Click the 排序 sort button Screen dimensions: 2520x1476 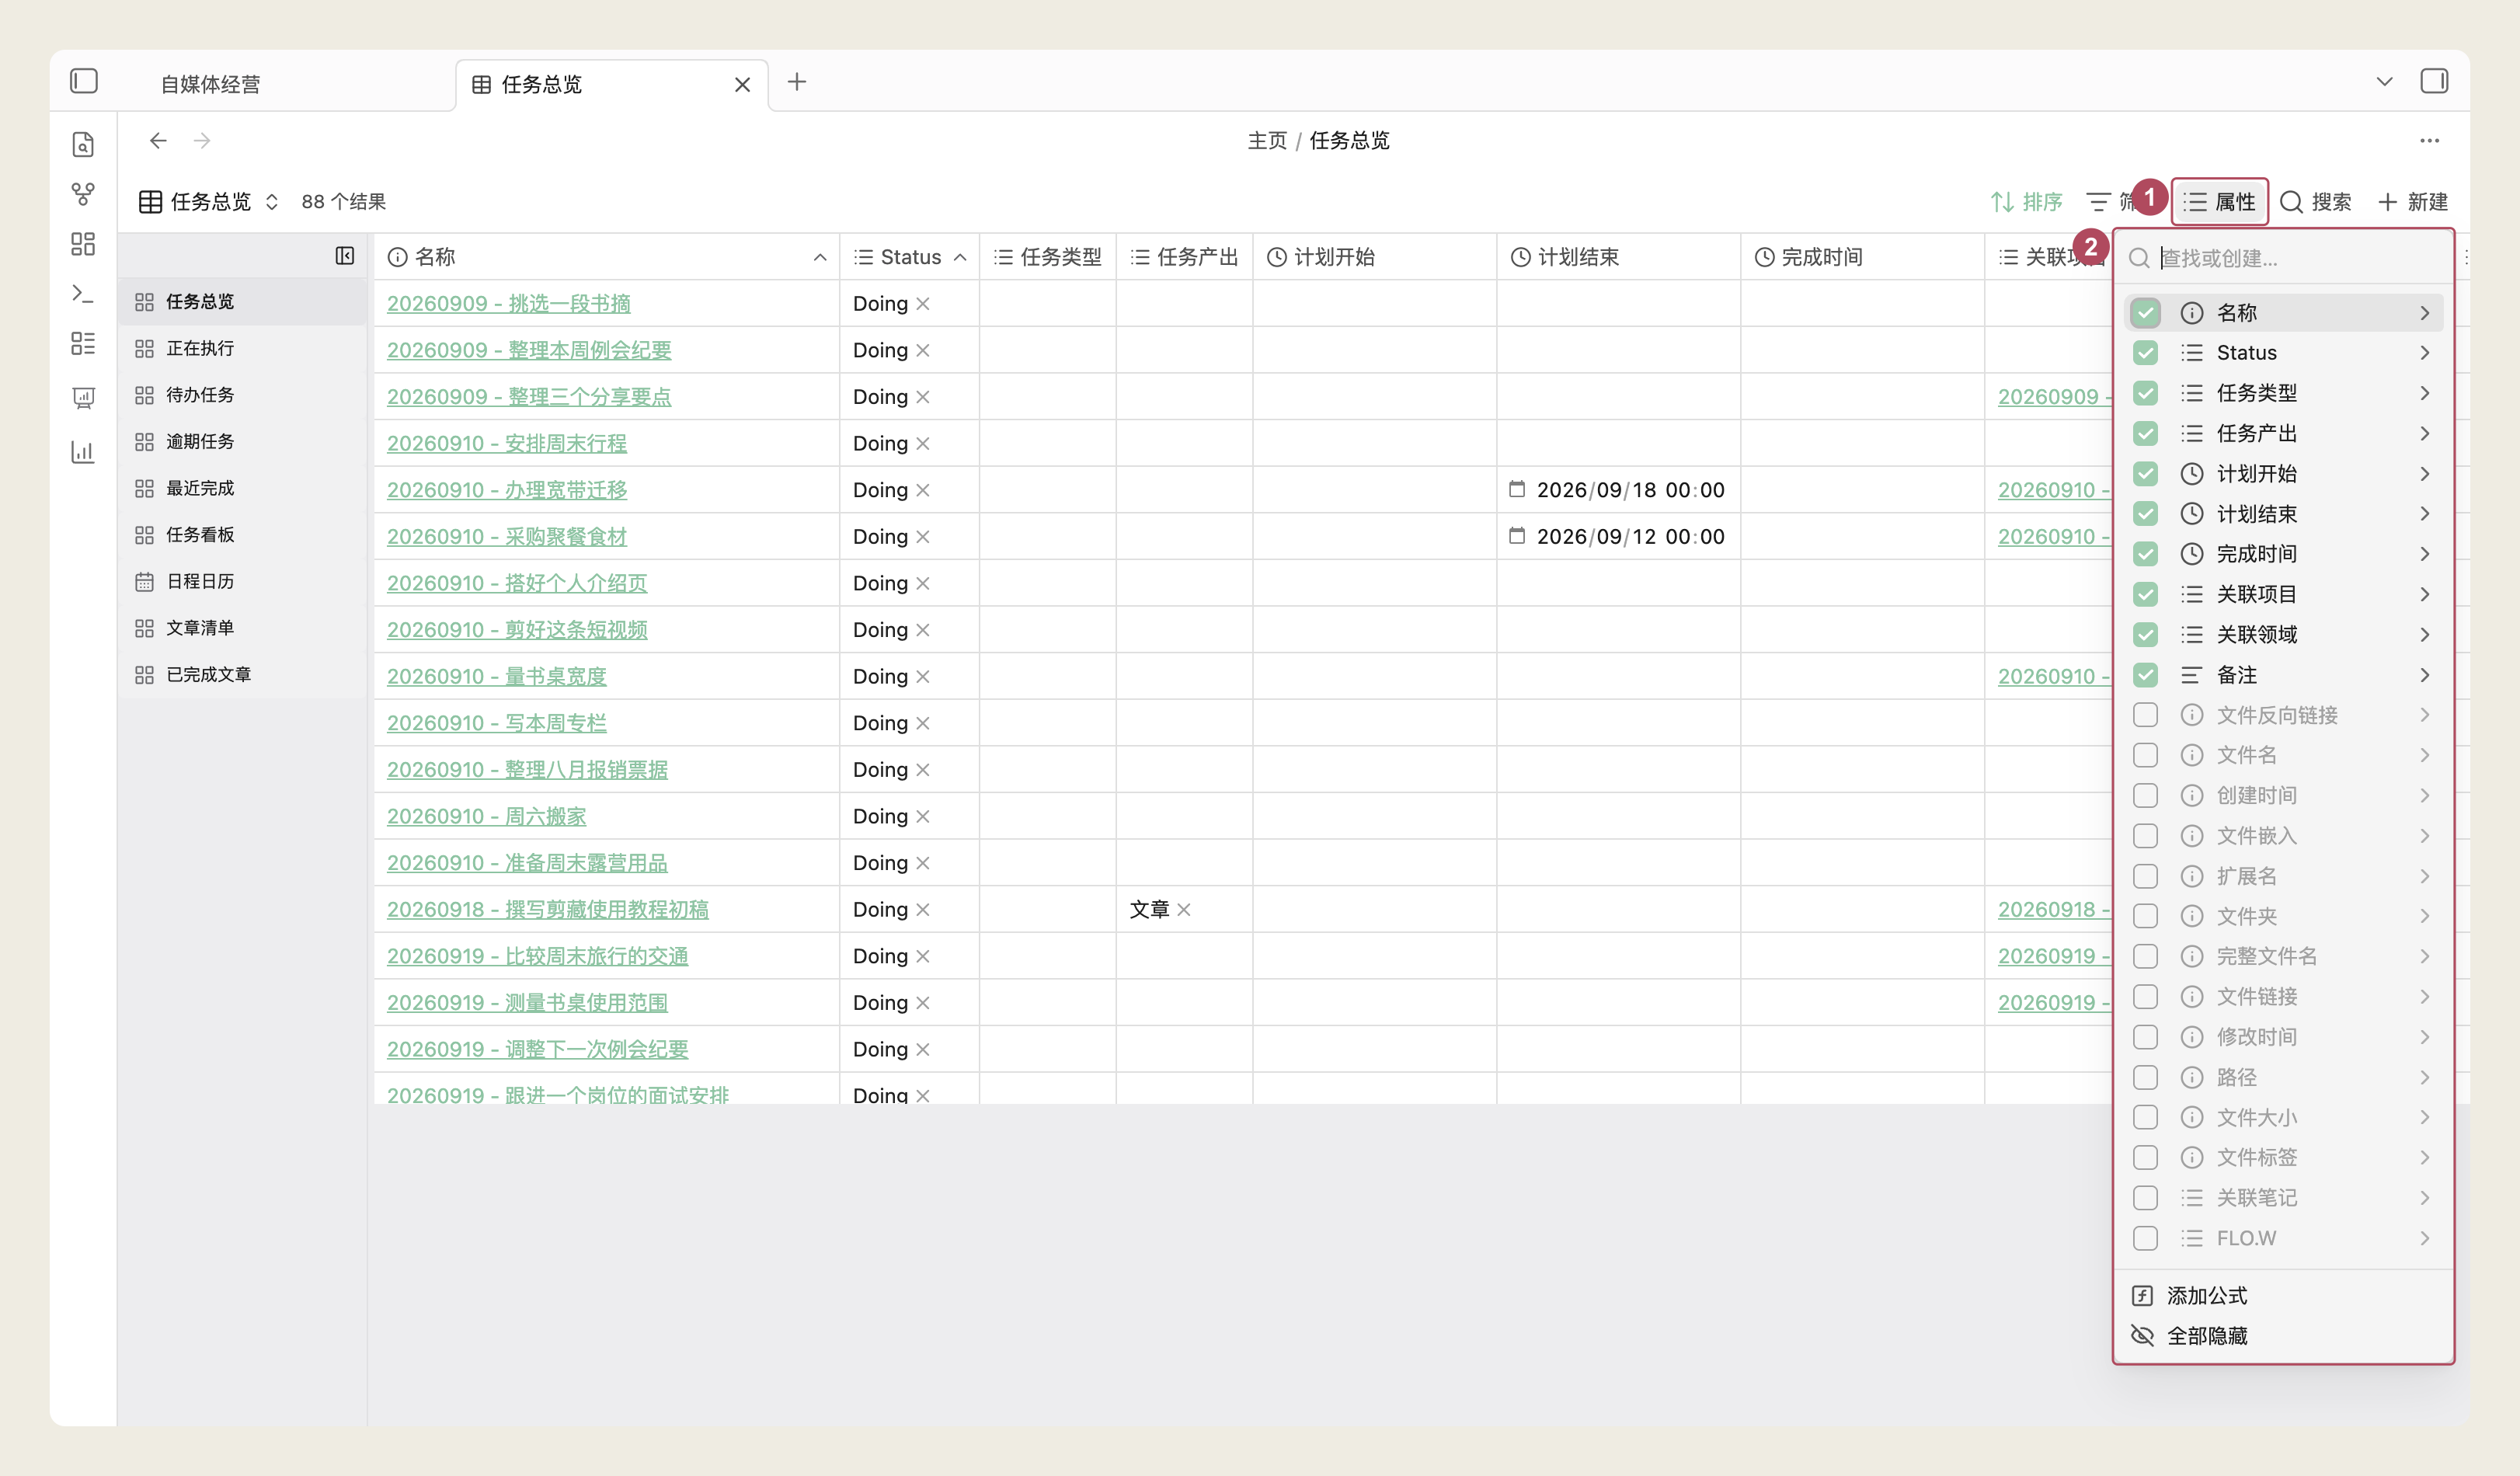tap(2026, 202)
